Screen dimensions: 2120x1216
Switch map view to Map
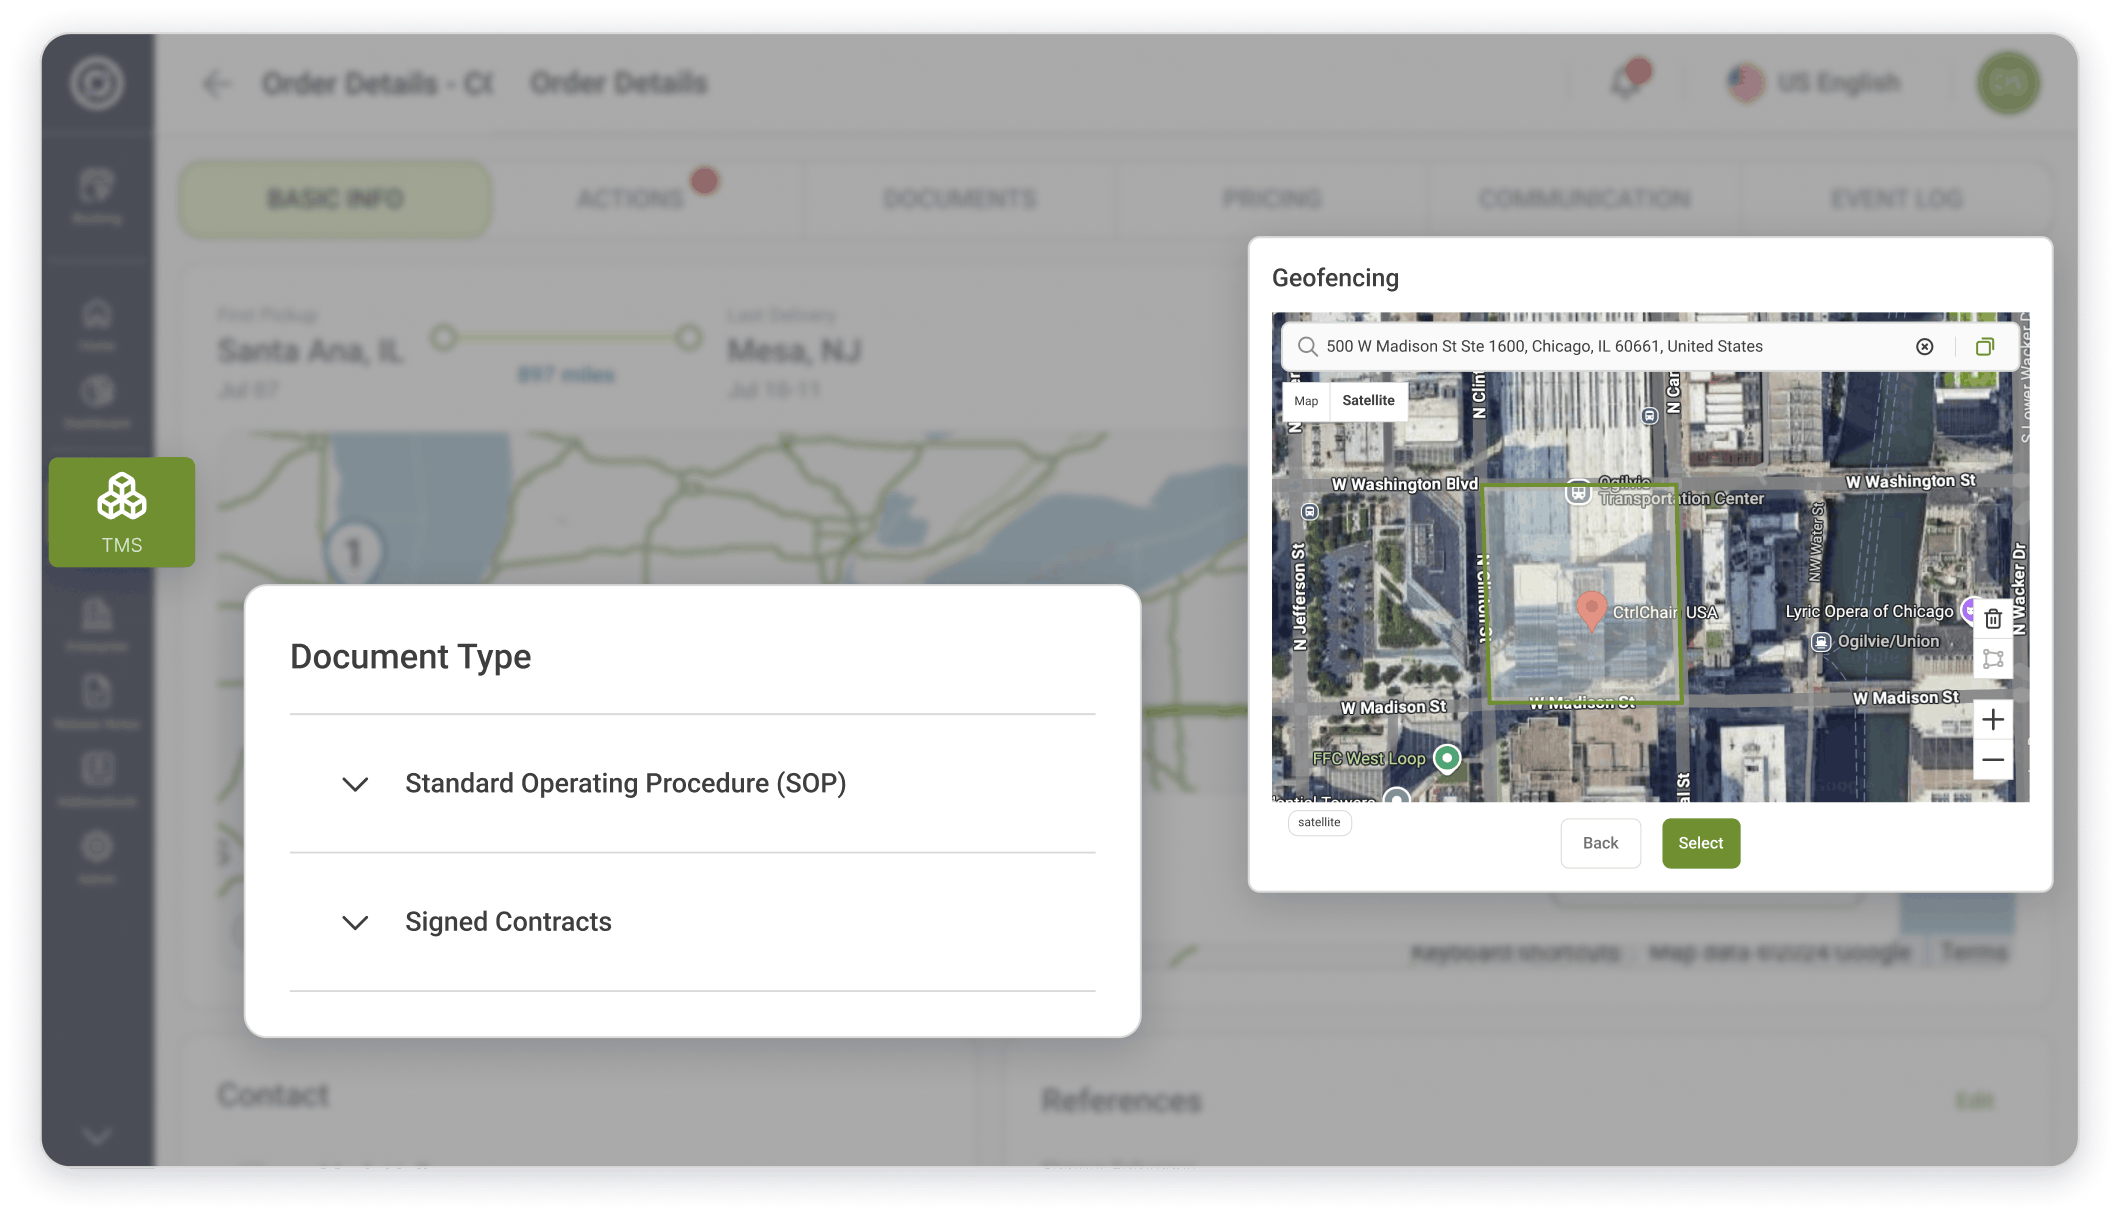(1306, 400)
